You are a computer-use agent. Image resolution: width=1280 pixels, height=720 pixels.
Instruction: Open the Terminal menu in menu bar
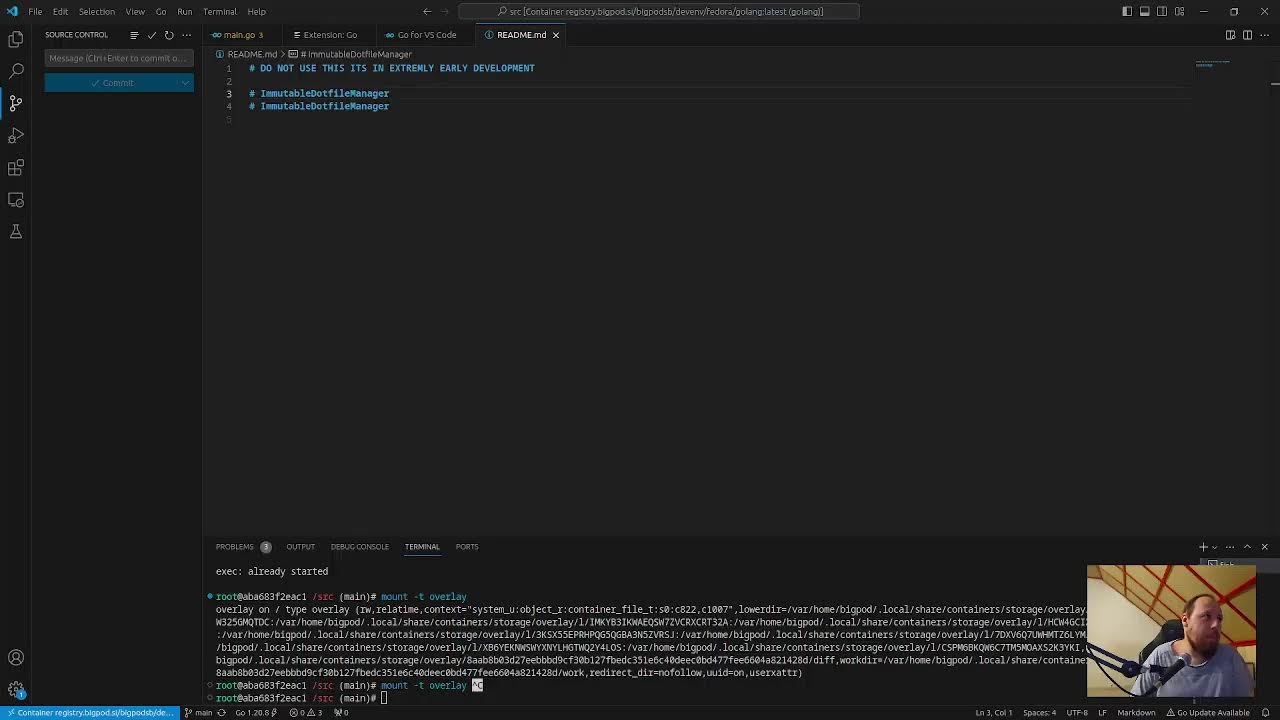220,12
